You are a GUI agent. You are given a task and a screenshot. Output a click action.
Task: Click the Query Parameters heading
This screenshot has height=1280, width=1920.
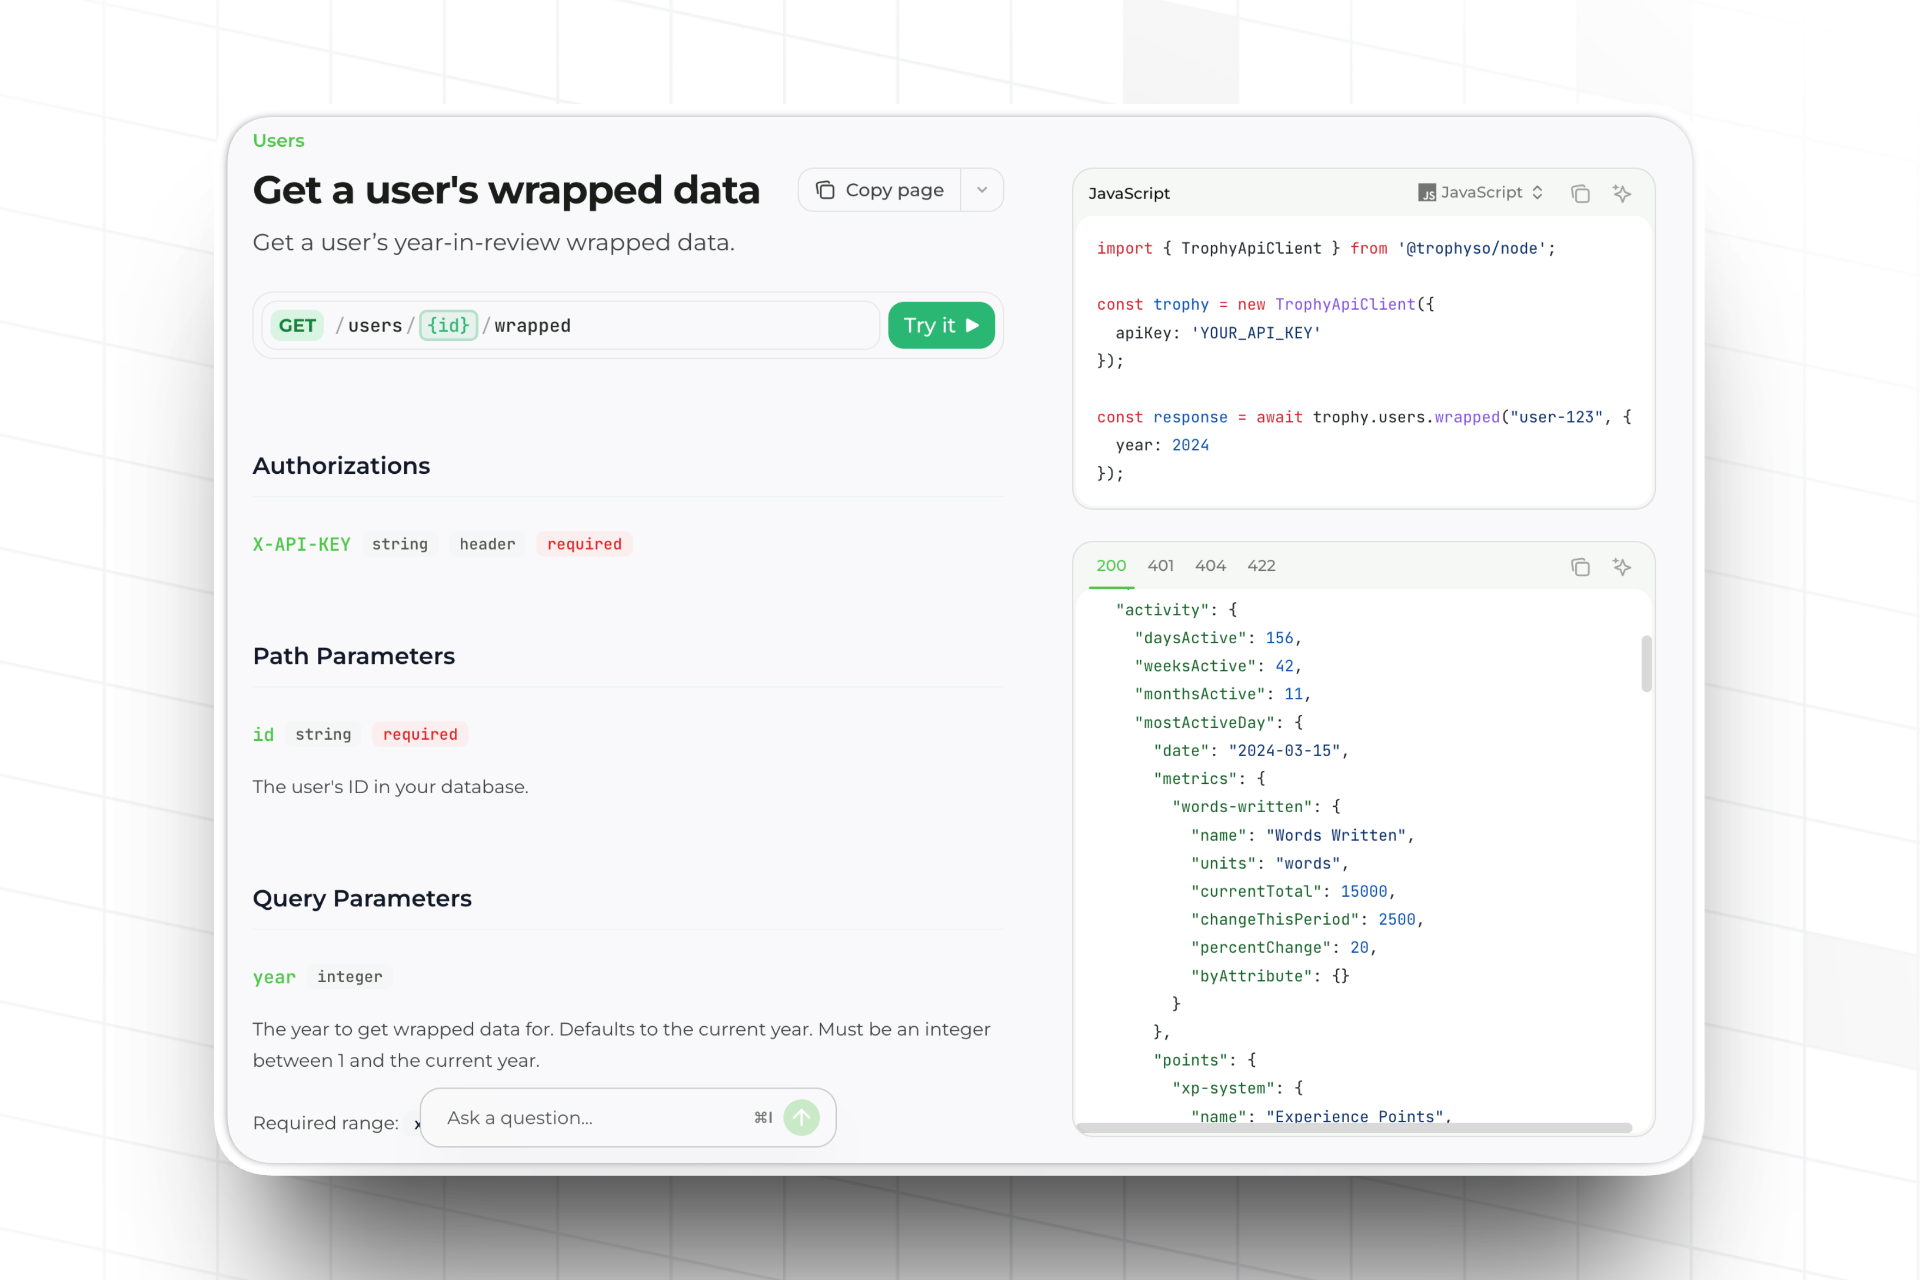[x=362, y=898]
